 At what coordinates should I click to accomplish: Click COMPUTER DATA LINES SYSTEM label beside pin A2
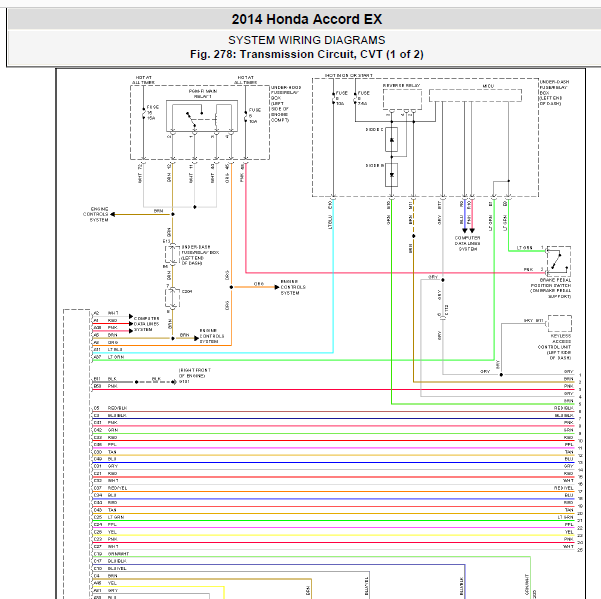[146, 324]
